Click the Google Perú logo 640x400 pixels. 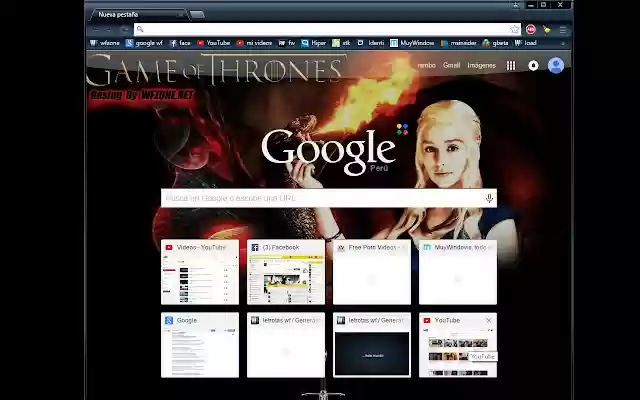(x=329, y=151)
